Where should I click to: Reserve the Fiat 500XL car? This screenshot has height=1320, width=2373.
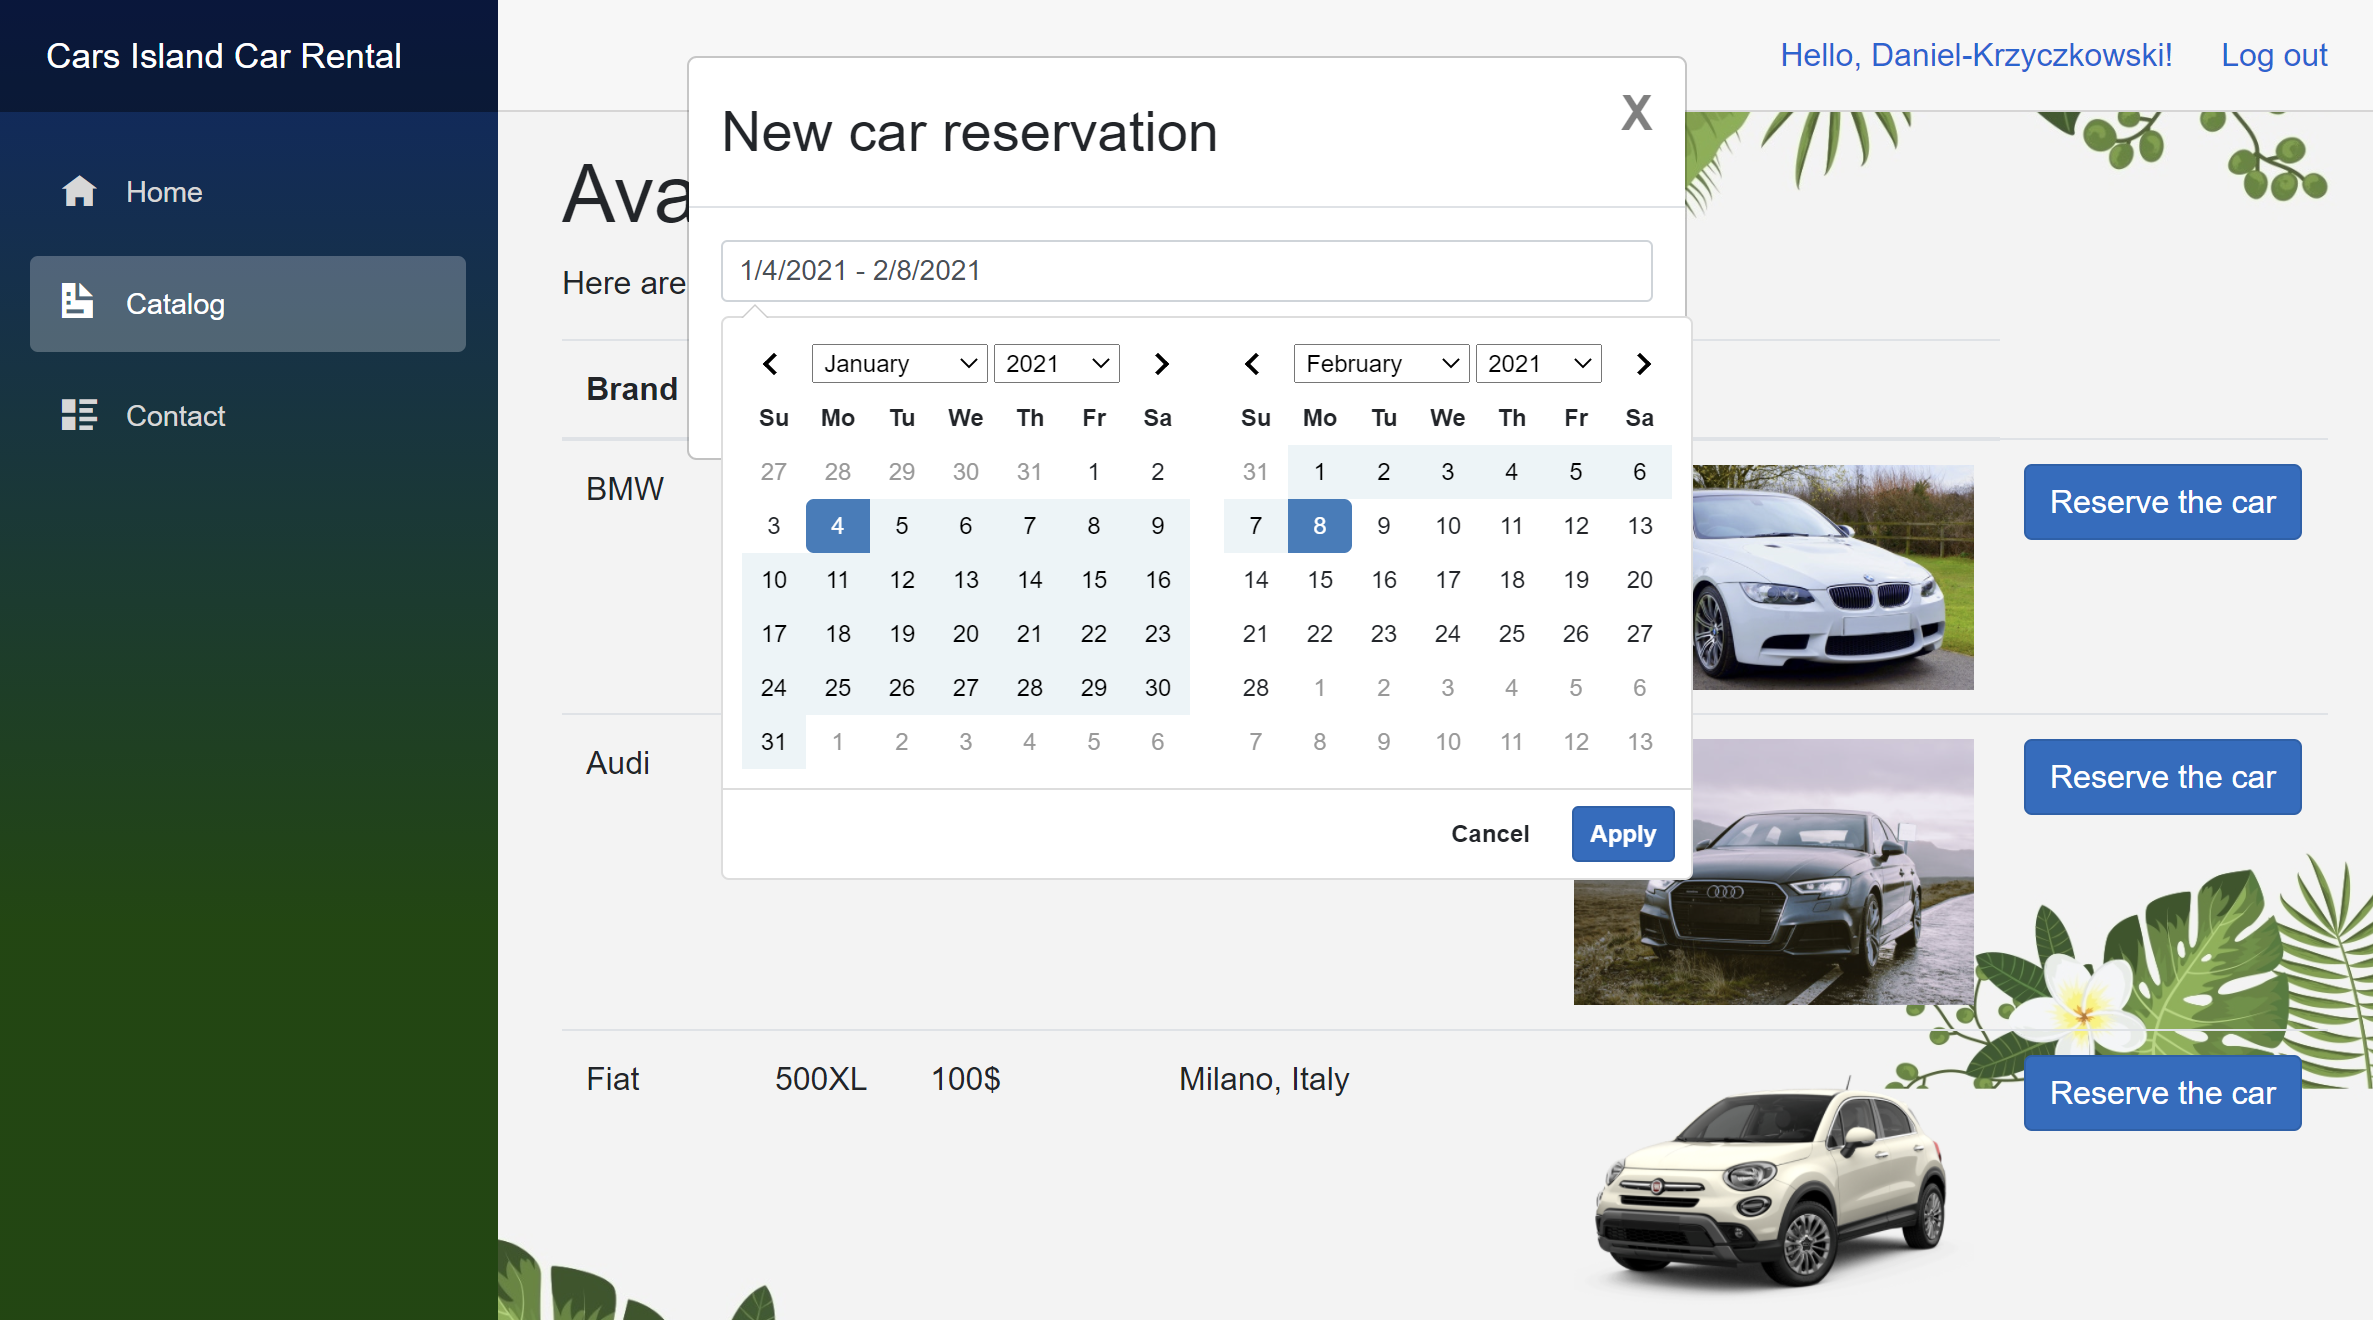point(2162,1093)
